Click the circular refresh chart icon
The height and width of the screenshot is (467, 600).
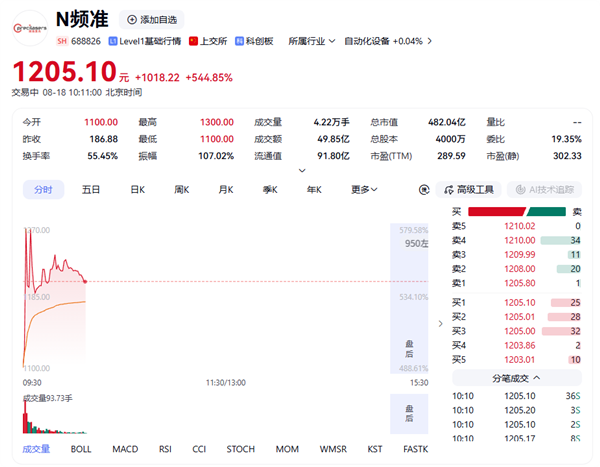[x=424, y=189]
